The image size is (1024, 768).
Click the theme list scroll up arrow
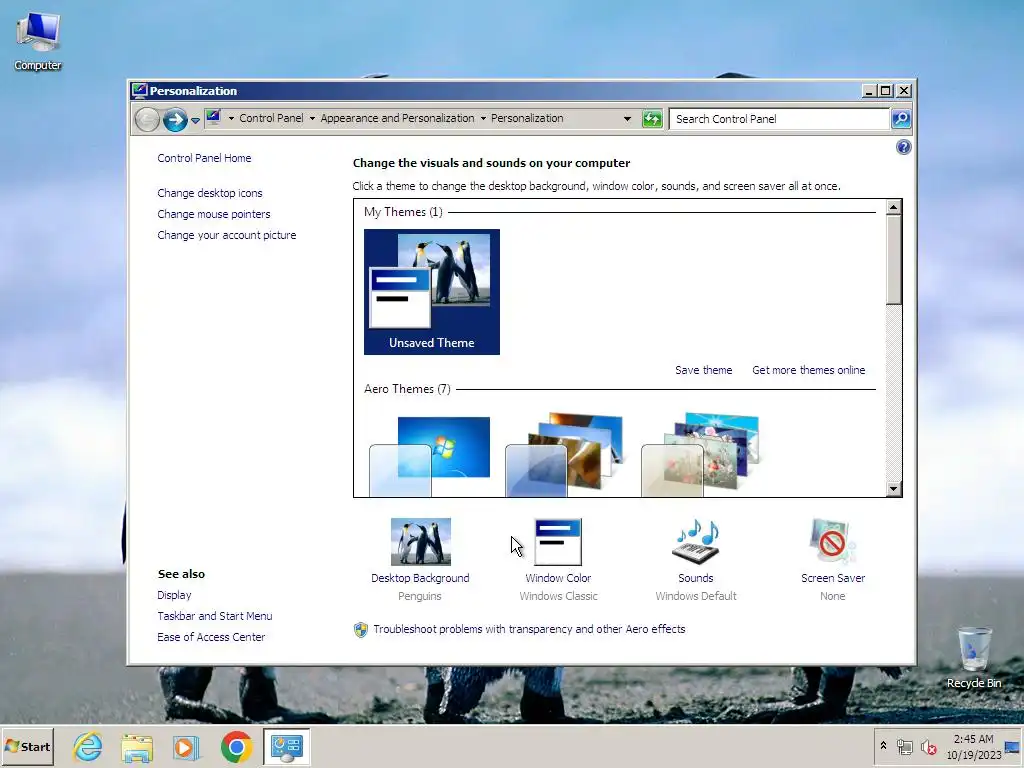tap(893, 207)
